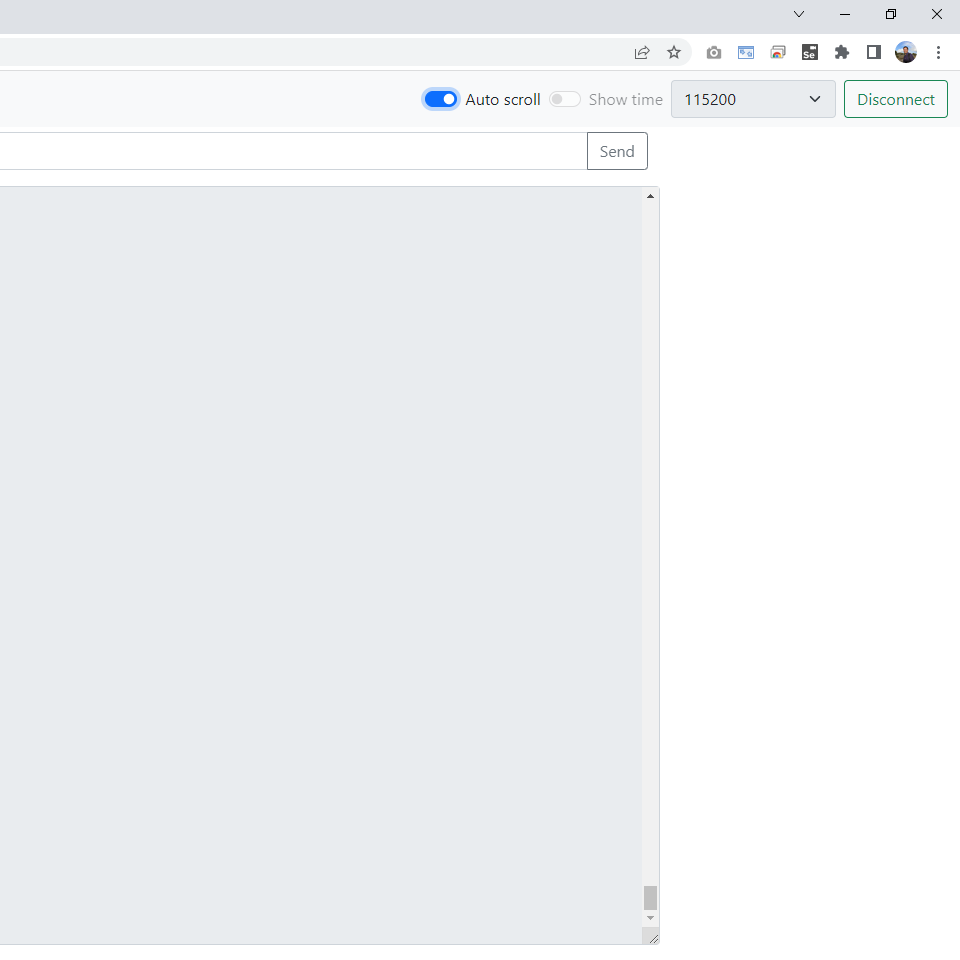Screen dimensions: 960x960
Task: Bookmark this page with the star icon
Action: coord(674,52)
